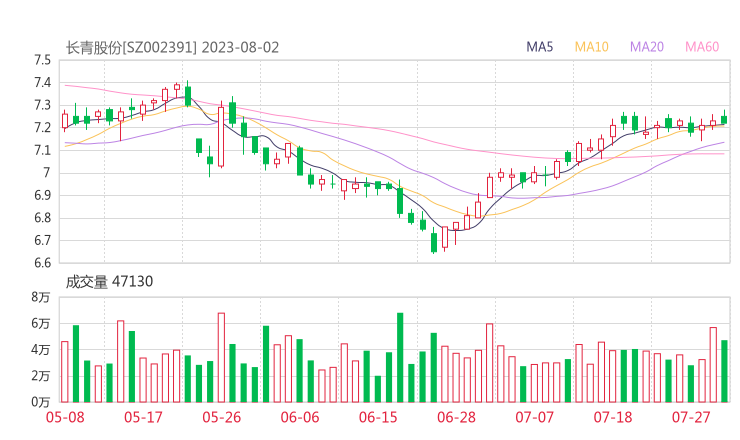Click the 0万 volume axis label
The width and height of the screenshot is (740, 440).
[41, 402]
